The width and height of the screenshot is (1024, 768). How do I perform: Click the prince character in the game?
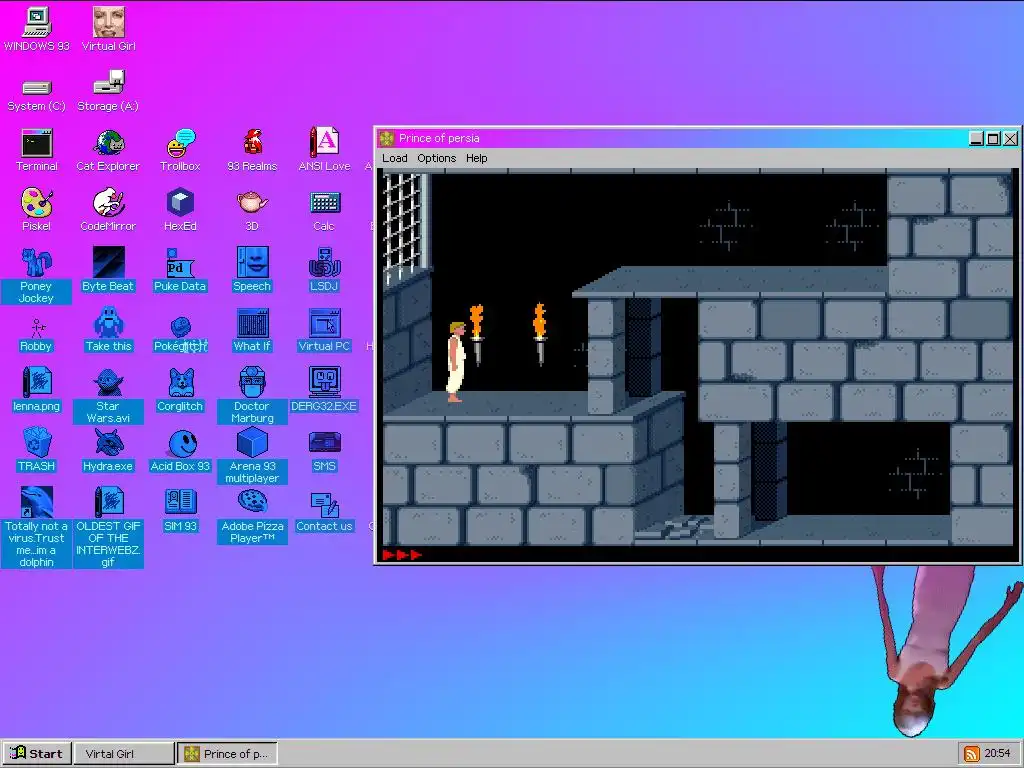(x=456, y=362)
